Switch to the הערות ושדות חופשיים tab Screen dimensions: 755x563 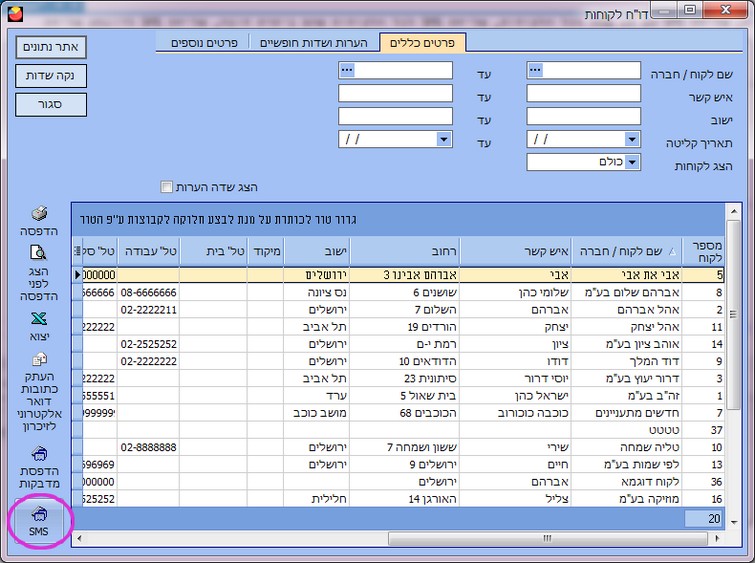click(315, 44)
